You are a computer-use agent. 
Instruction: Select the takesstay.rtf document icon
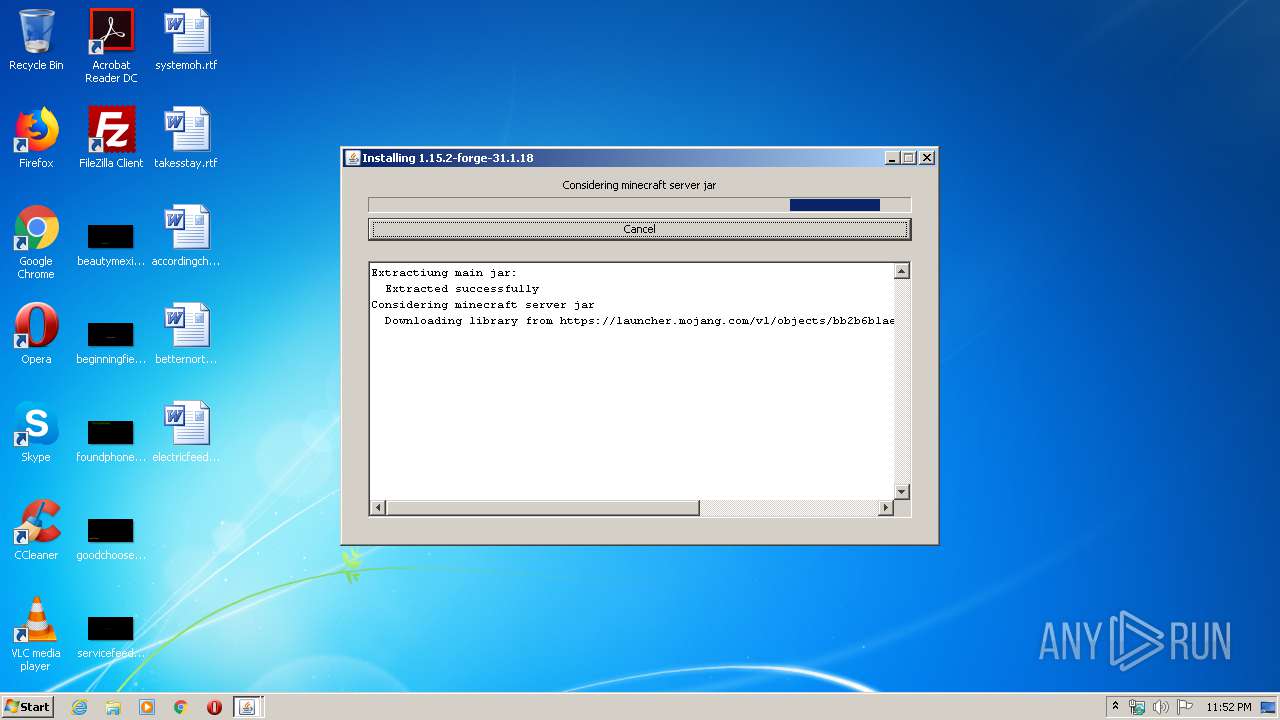(186, 138)
